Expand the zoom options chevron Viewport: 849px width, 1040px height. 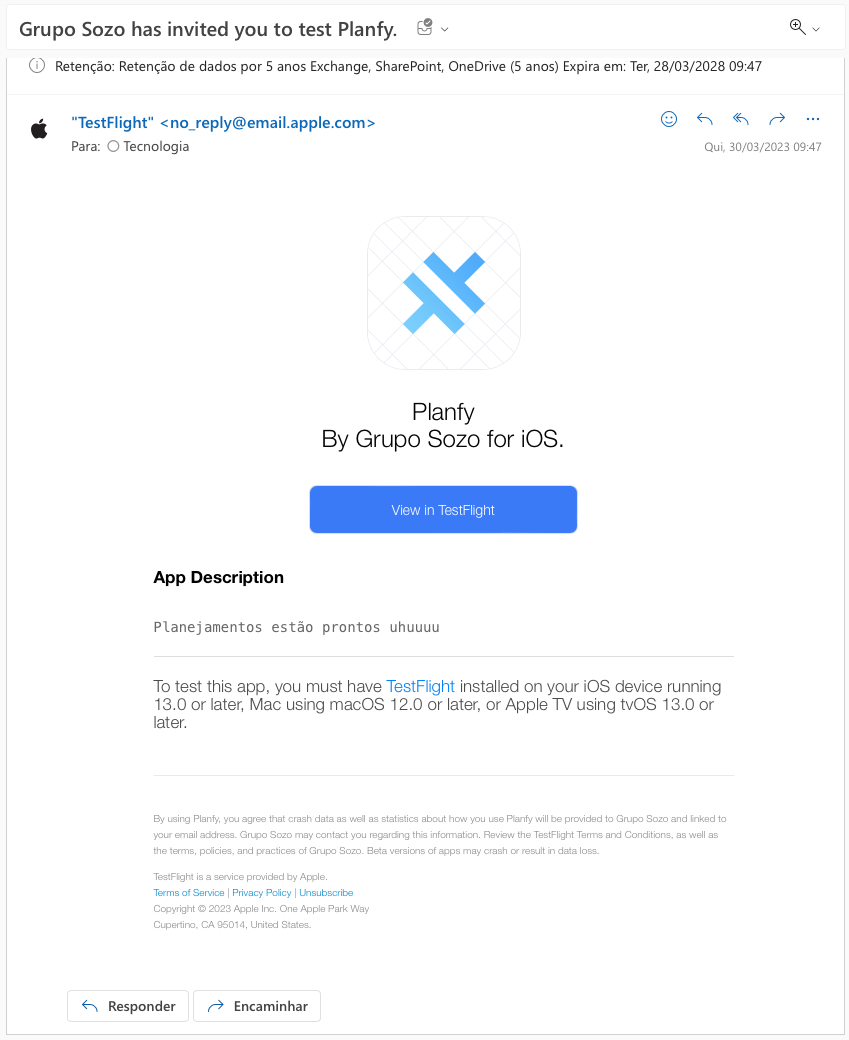(816, 29)
